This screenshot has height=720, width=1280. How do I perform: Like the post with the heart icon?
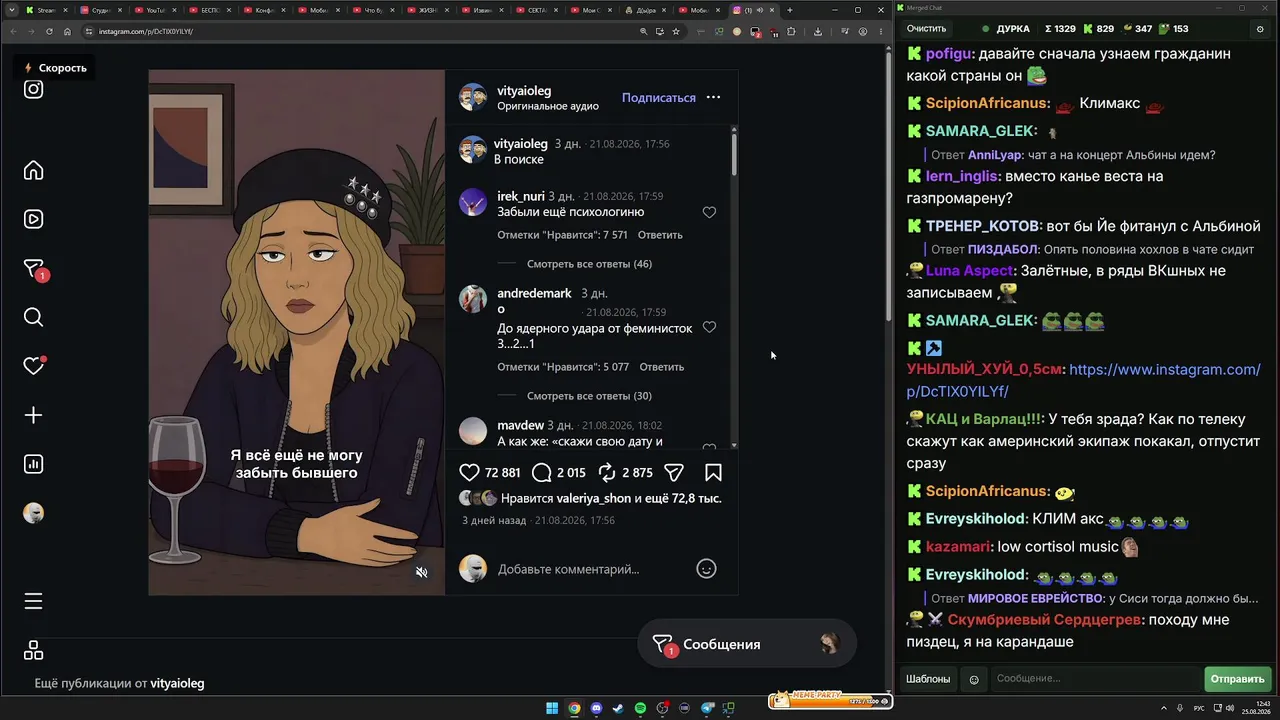[469, 472]
